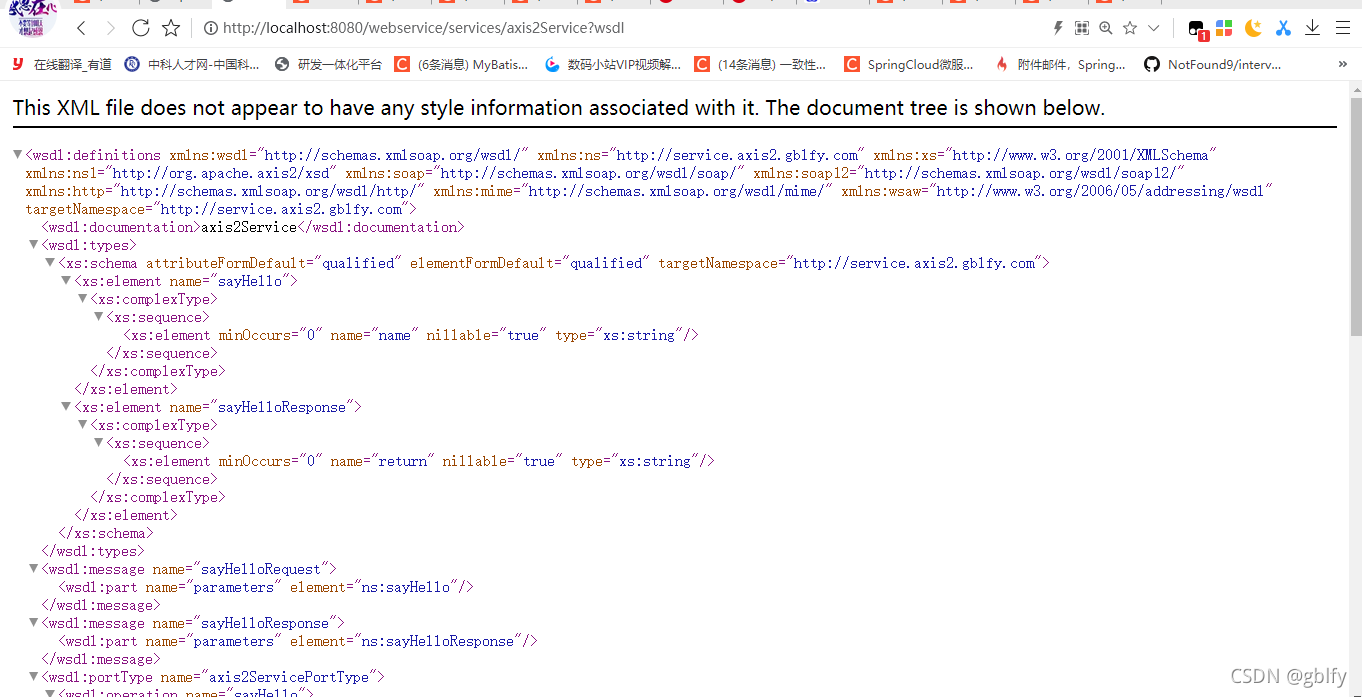Open the 研发一体化平台 bookmark
The width and height of the screenshot is (1362, 697).
tap(329, 64)
